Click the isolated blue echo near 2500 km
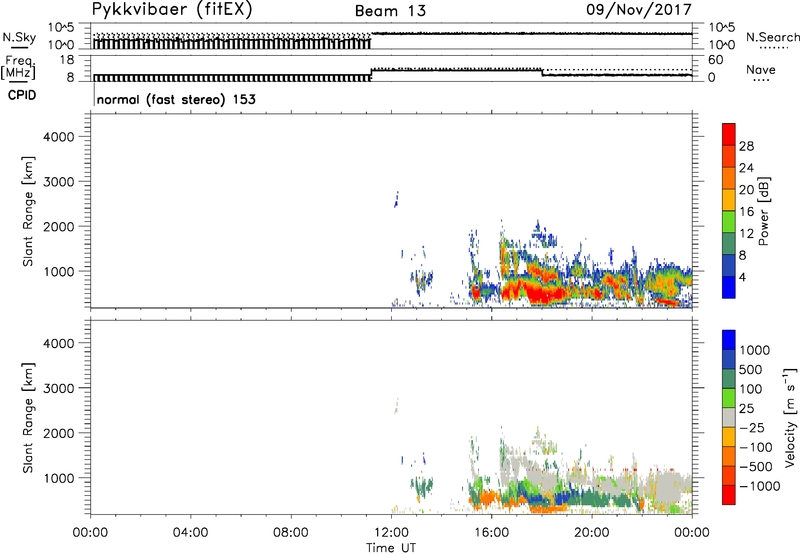The height and width of the screenshot is (554, 800). coord(396,199)
